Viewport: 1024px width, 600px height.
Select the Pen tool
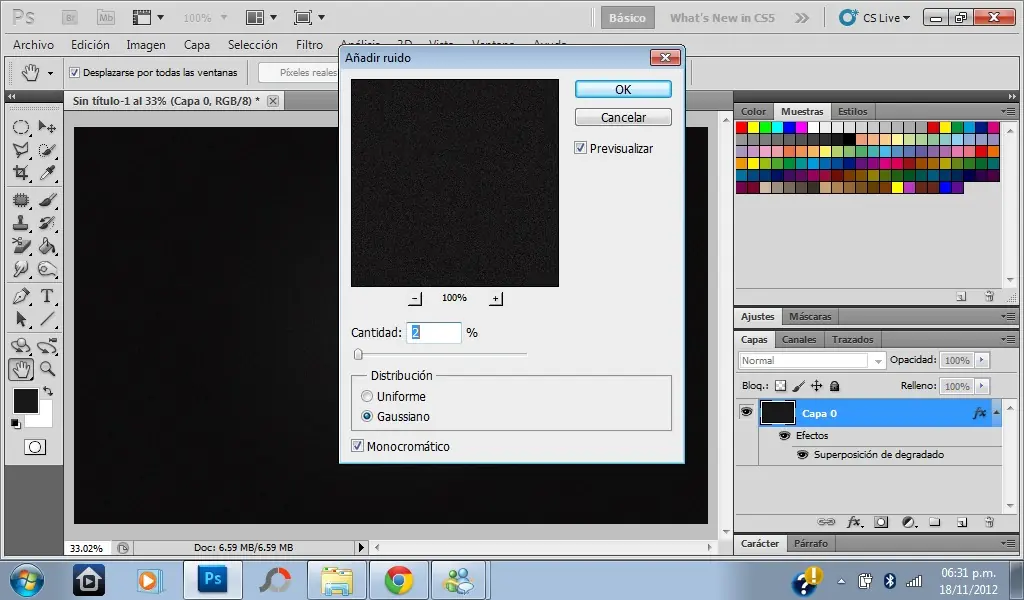tap(20, 296)
